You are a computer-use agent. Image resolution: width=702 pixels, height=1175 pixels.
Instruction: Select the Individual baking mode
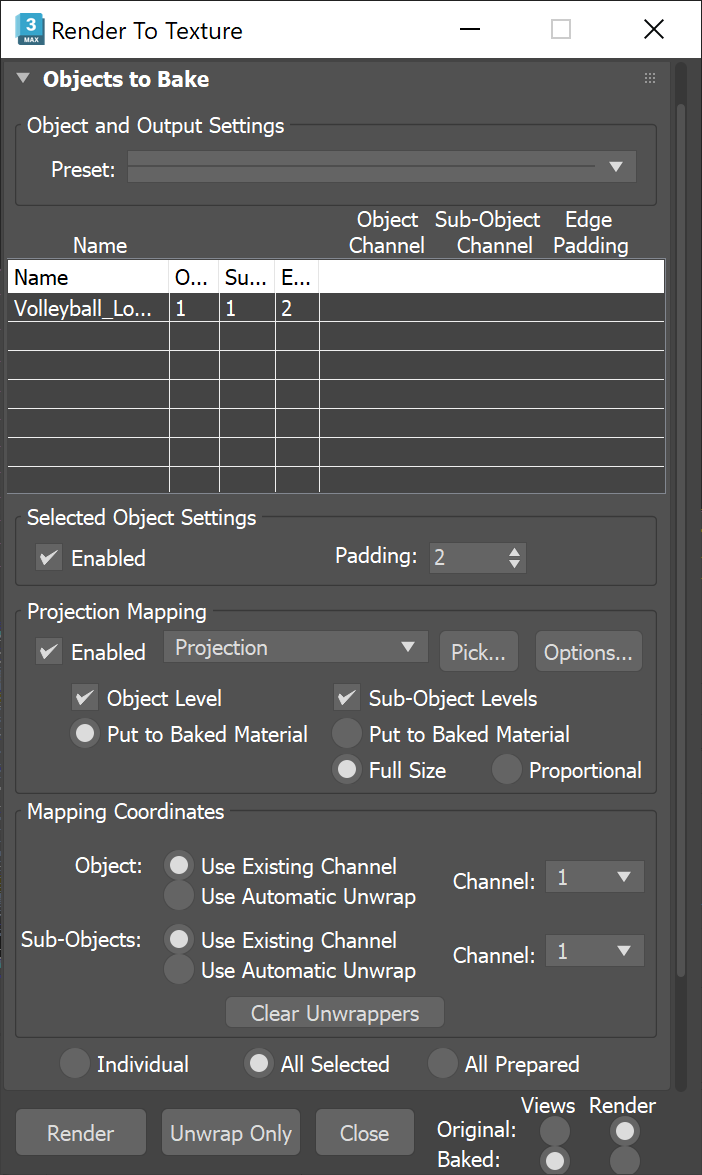tap(74, 1064)
